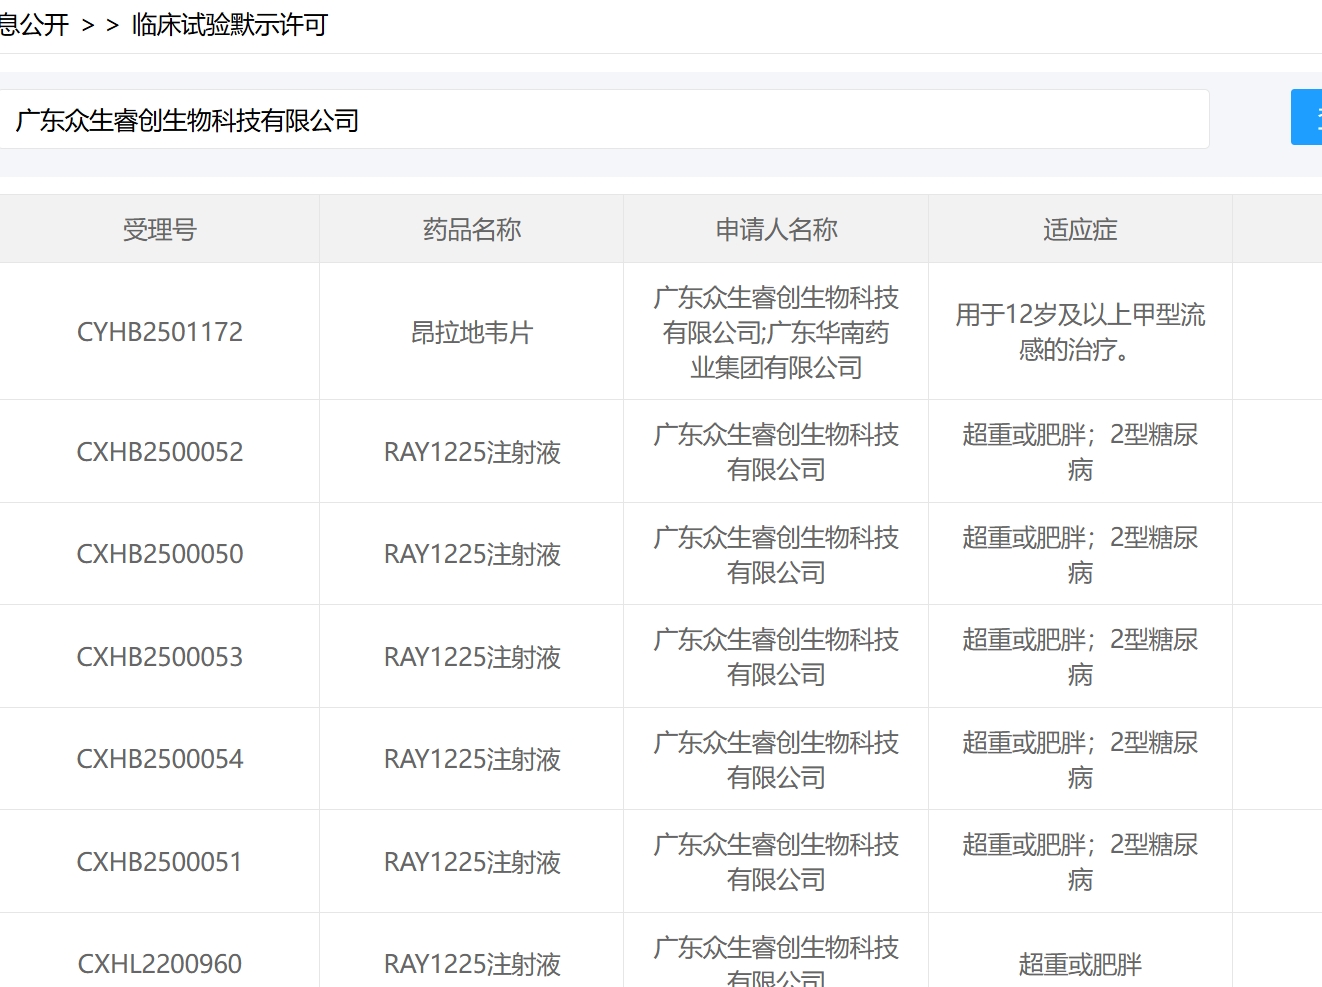The width and height of the screenshot is (1322, 987).
Task: Select acceptance number CXHL2200960
Action: click(160, 964)
